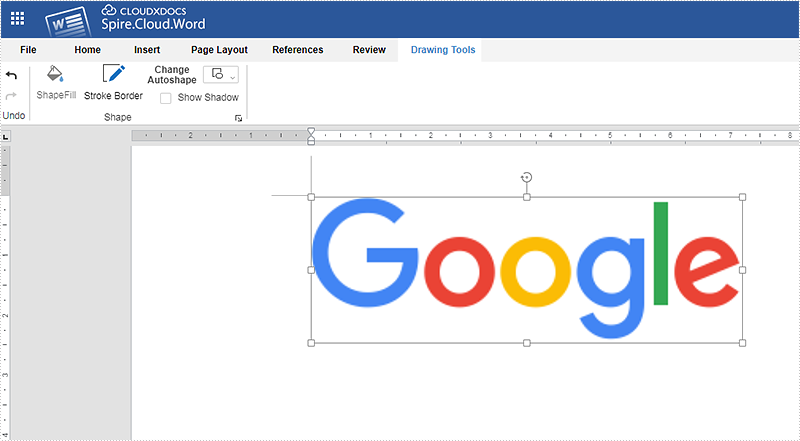800x441 pixels.
Task: Enable the Show Shadow checkbox
Action: tap(165, 98)
